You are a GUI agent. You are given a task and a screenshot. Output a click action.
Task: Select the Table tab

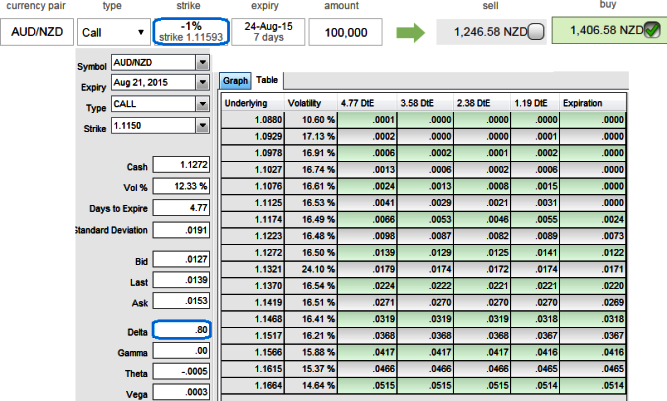[267, 80]
